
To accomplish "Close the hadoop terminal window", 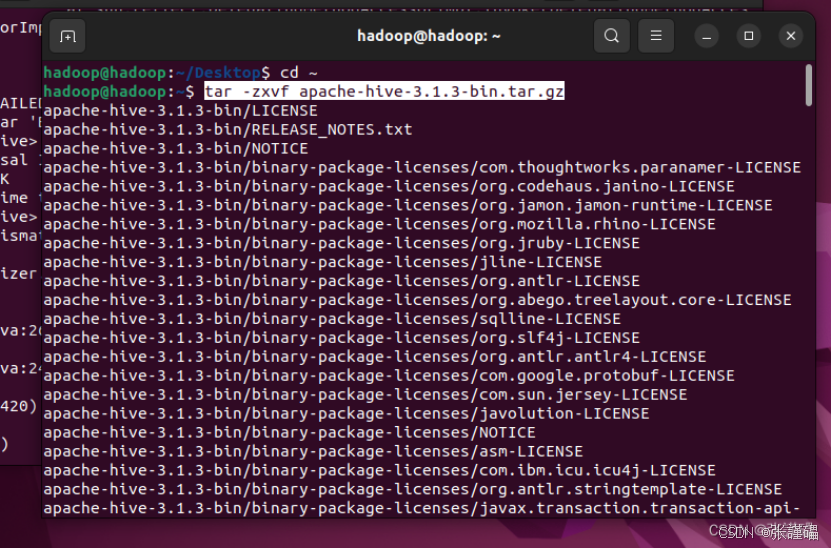I will (x=791, y=36).
